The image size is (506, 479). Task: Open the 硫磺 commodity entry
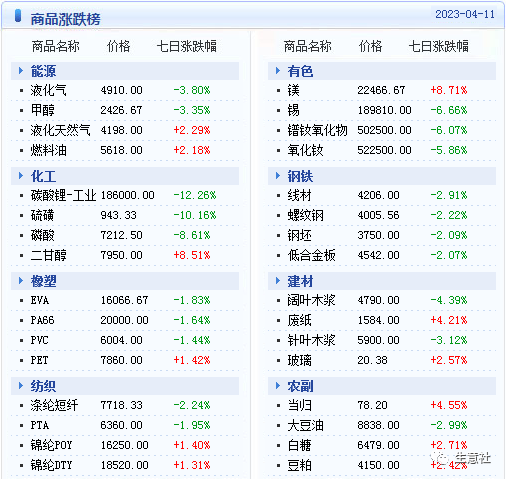tap(42, 215)
